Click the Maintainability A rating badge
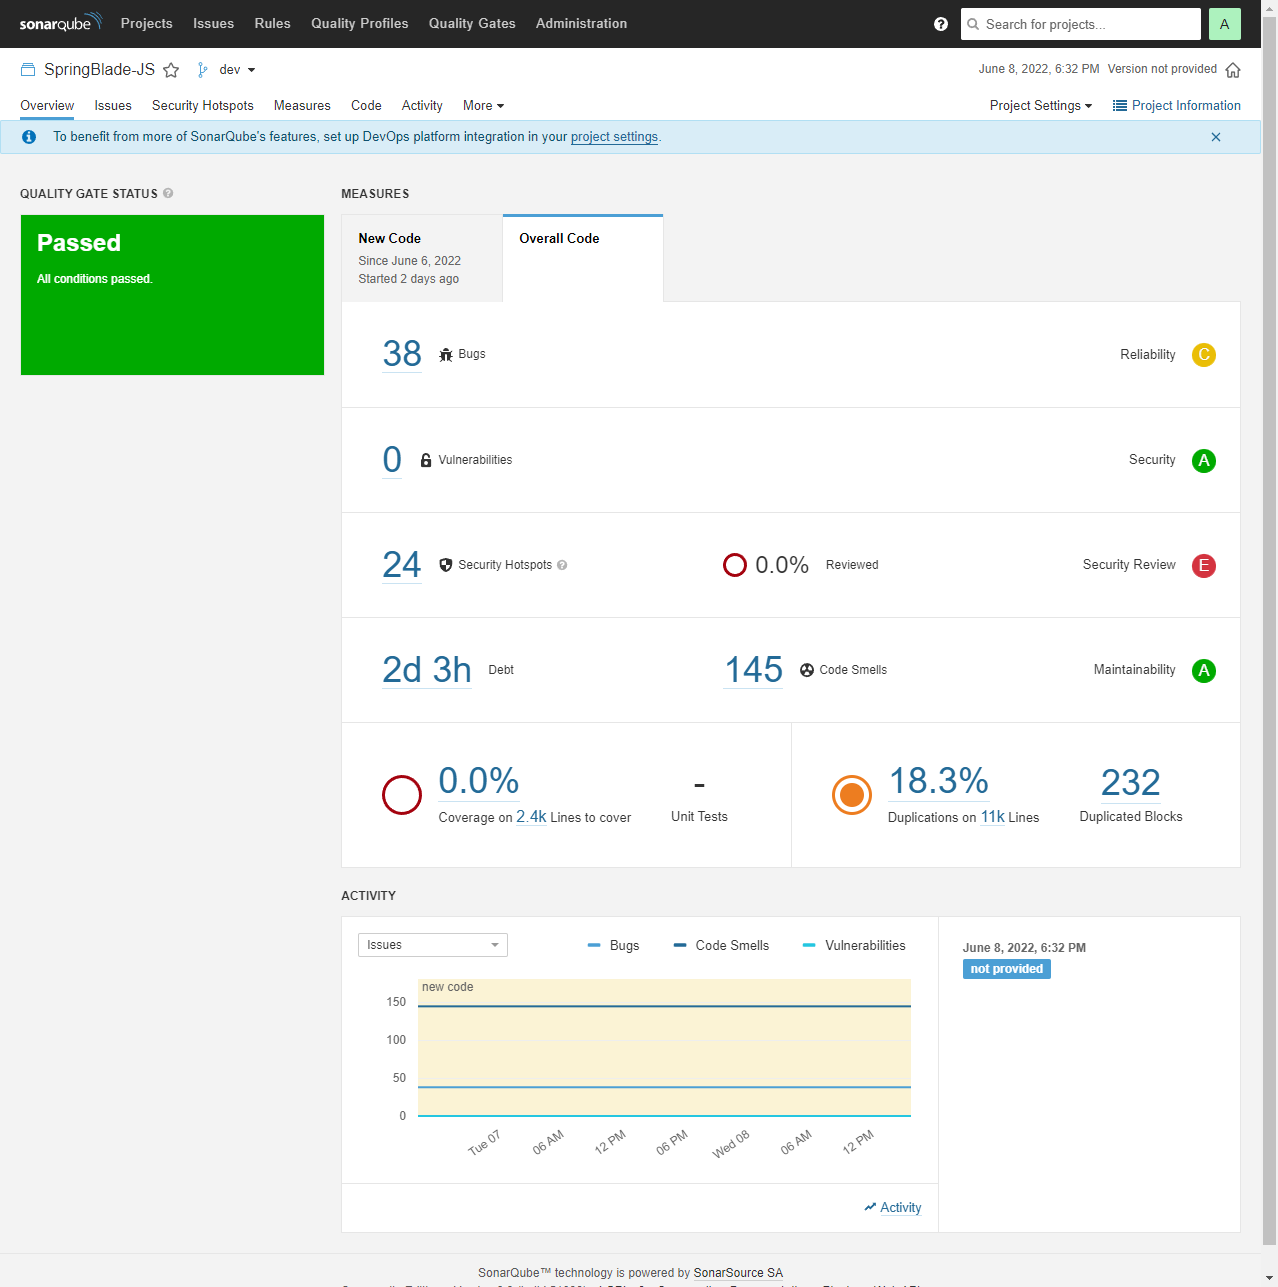Screen dimensions: 1278x1287 click(x=1204, y=671)
